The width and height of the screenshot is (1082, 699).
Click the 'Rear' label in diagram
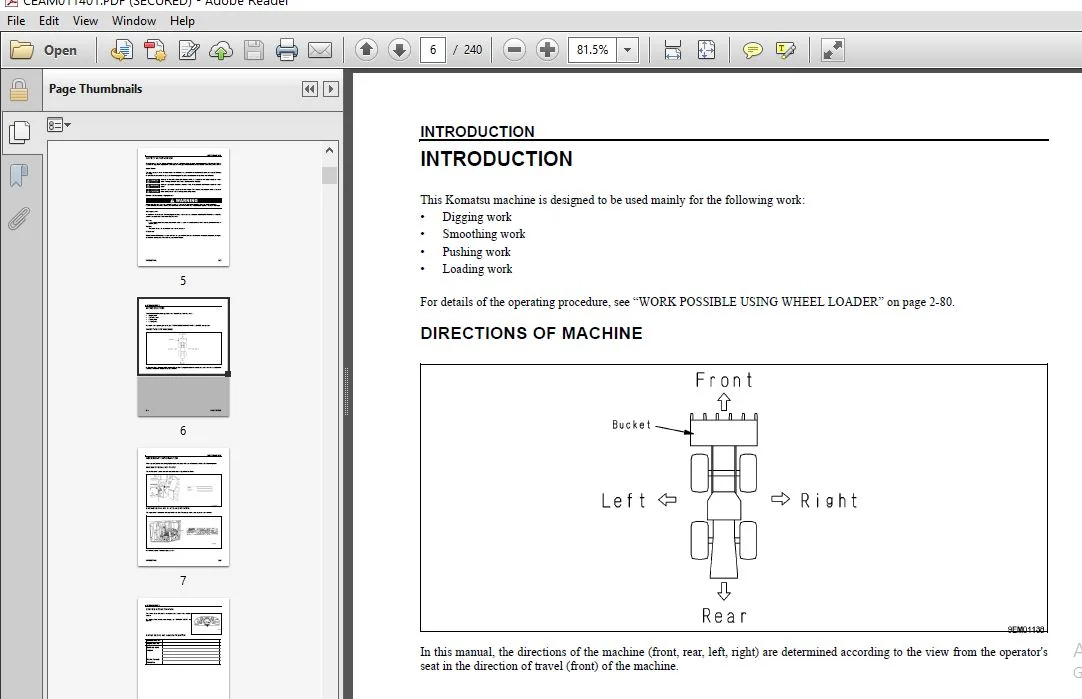click(724, 616)
